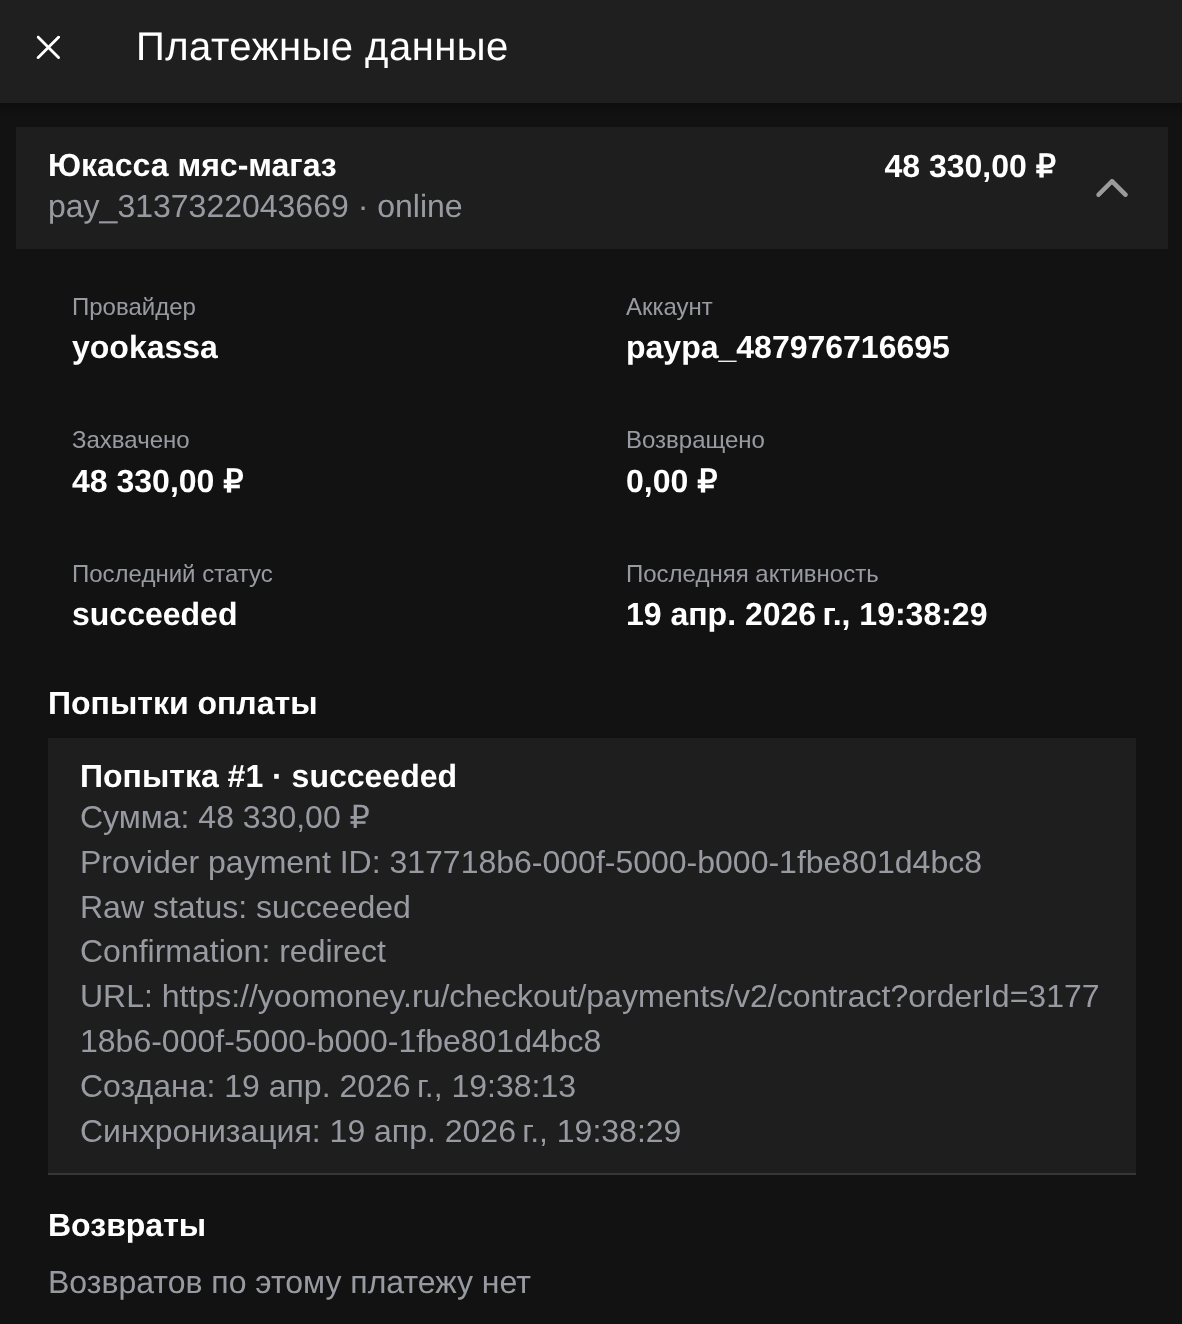The height and width of the screenshot is (1324, 1182).
Task: Click the refunded amount 0,00 ₽
Action: pyautogui.click(x=671, y=481)
